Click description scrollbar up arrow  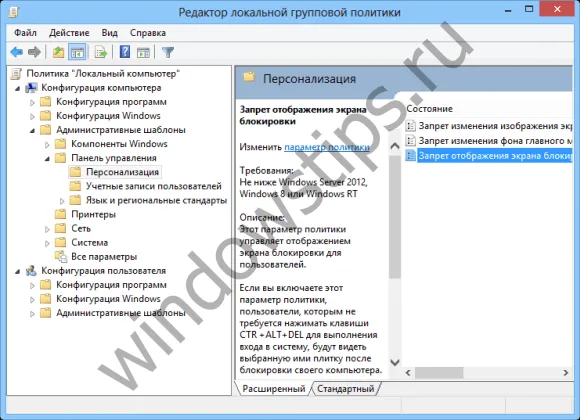(395, 146)
